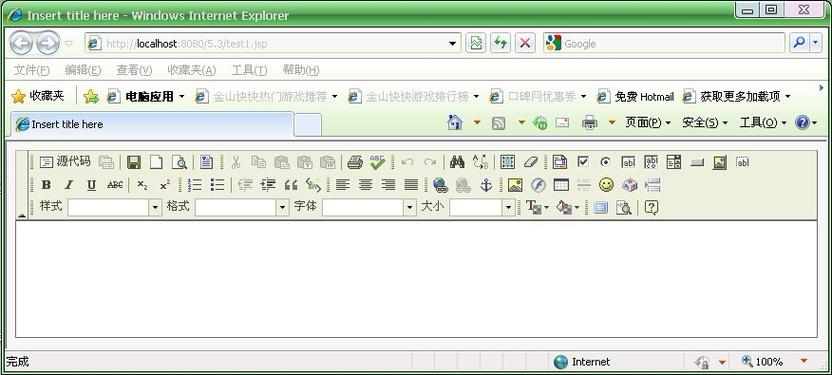Image resolution: width=832 pixels, height=375 pixels.
Task: Open the 字体 (Font) dropdown
Action: (369, 207)
